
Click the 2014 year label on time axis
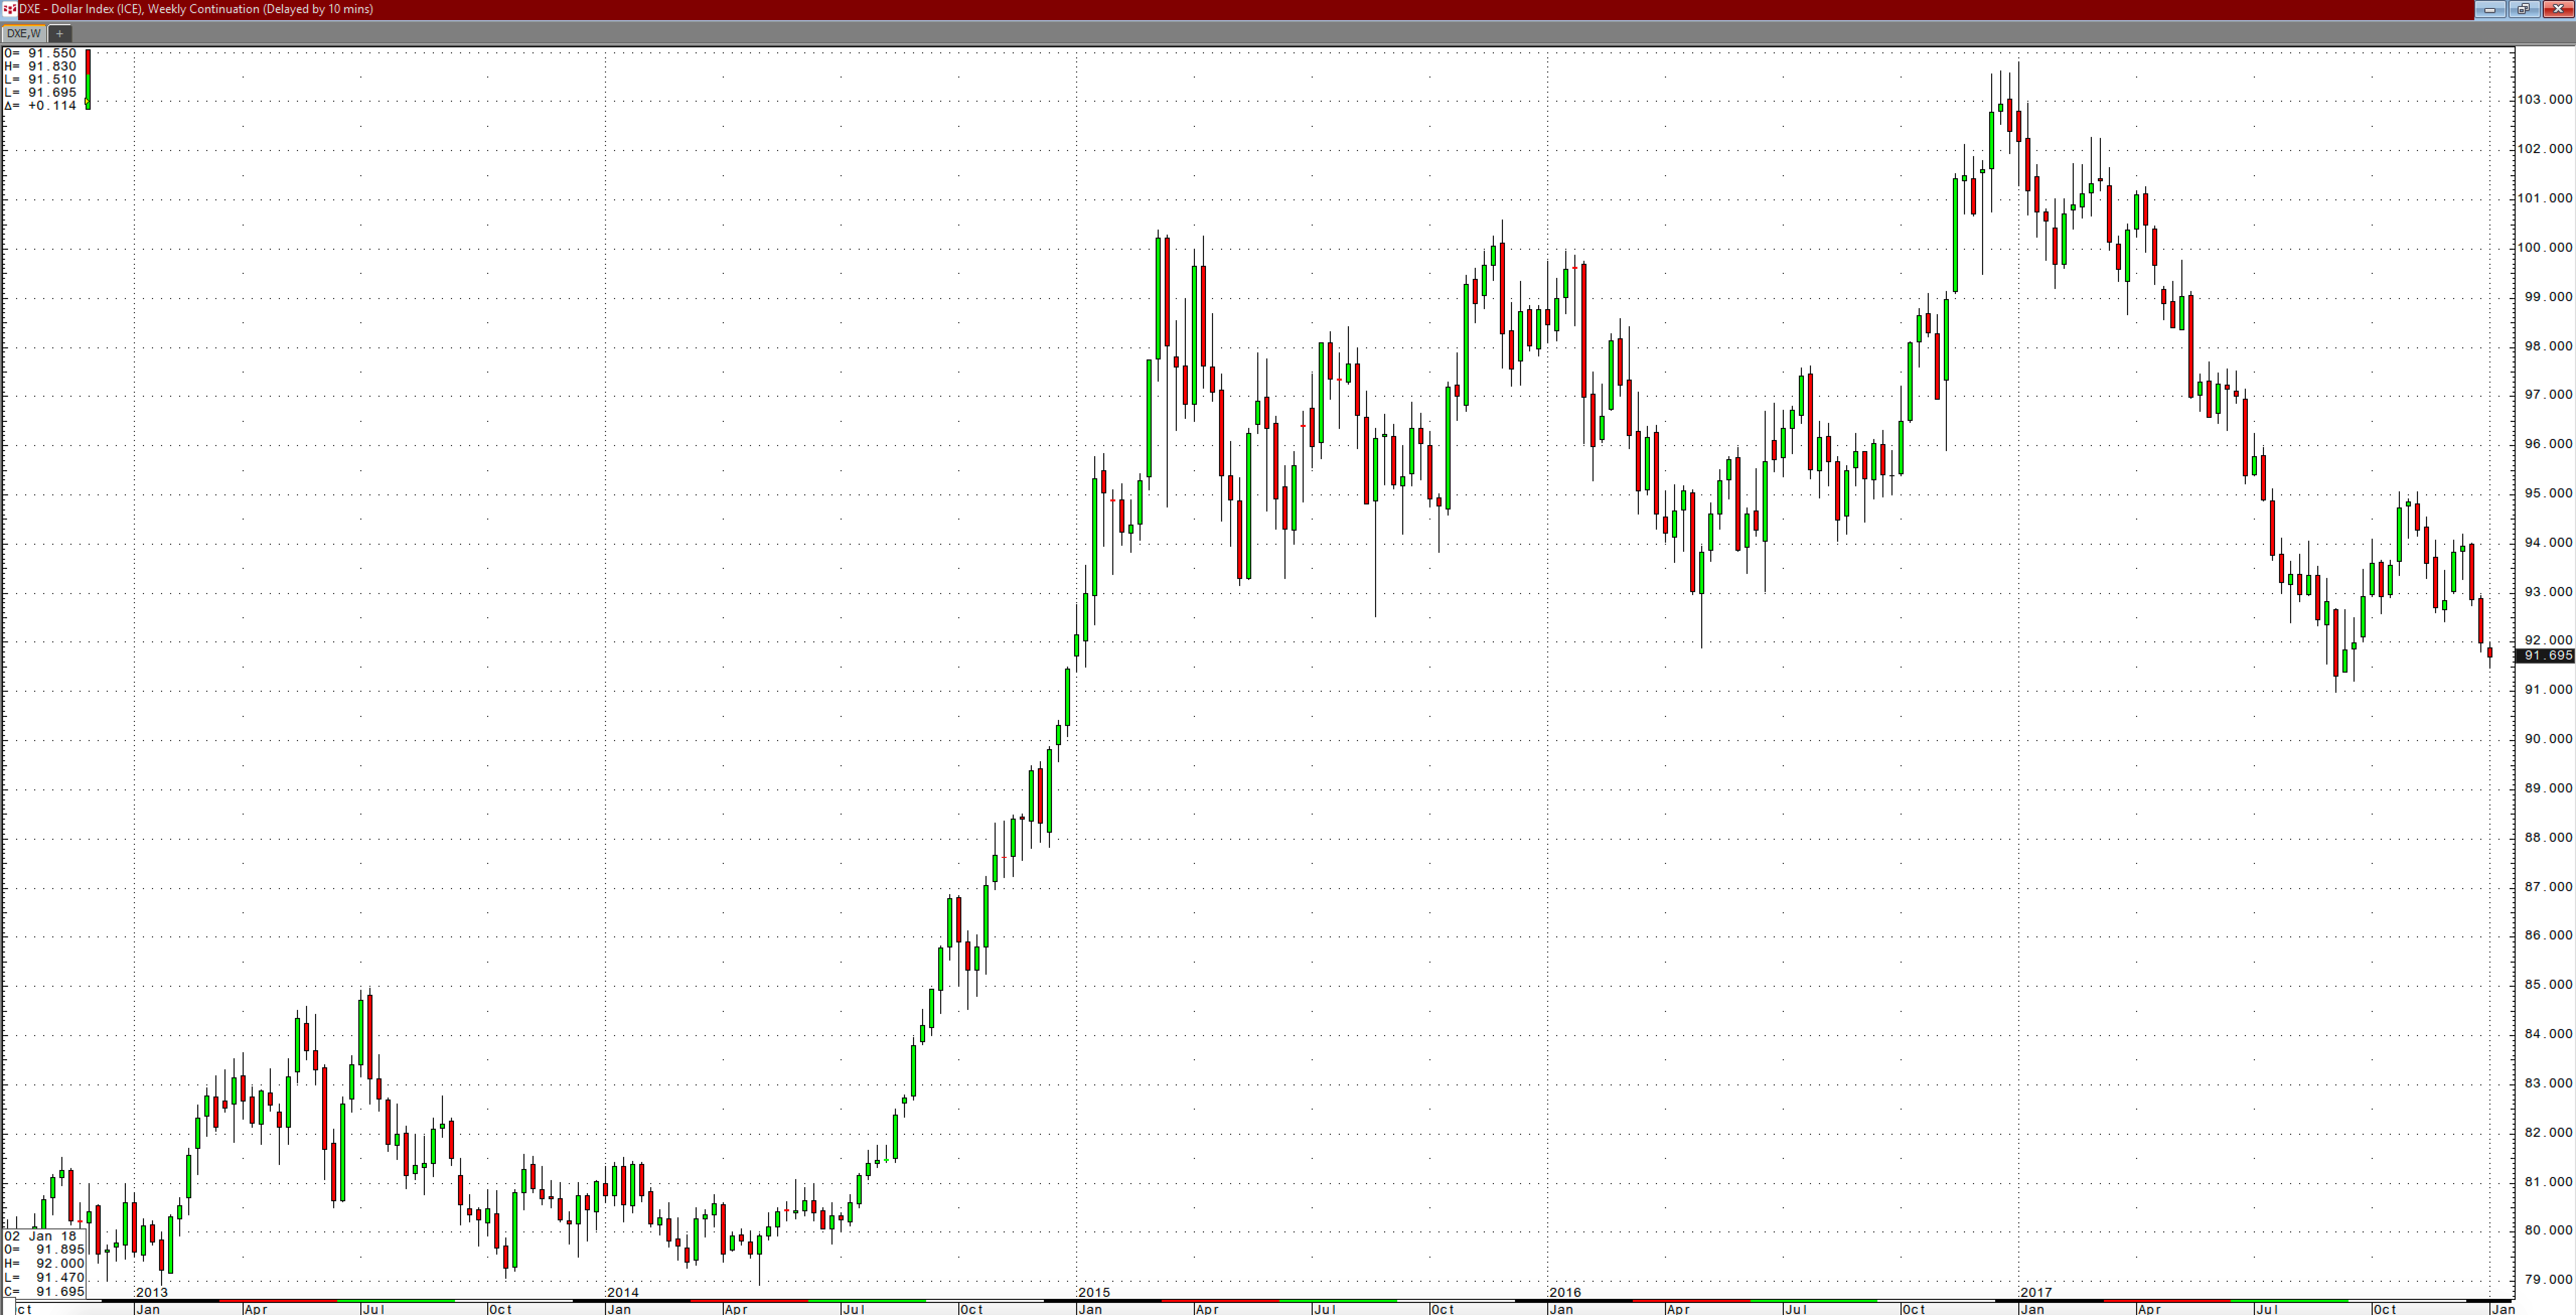coord(623,1292)
